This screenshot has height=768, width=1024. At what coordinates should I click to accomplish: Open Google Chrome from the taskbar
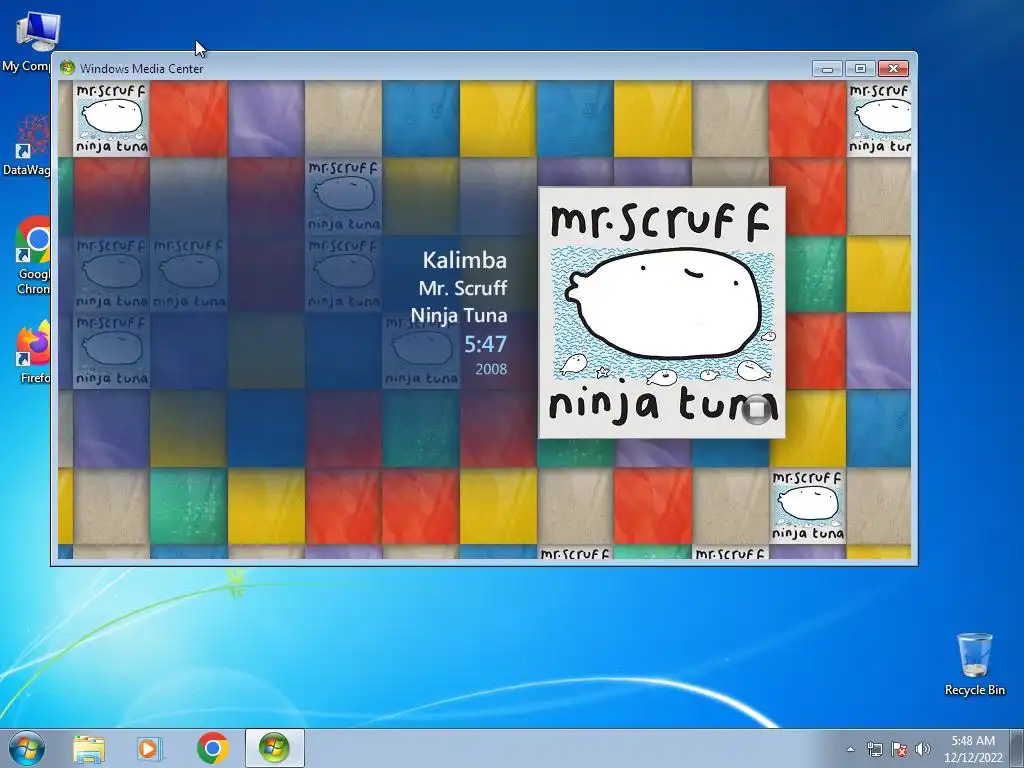(x=212, y=748)
